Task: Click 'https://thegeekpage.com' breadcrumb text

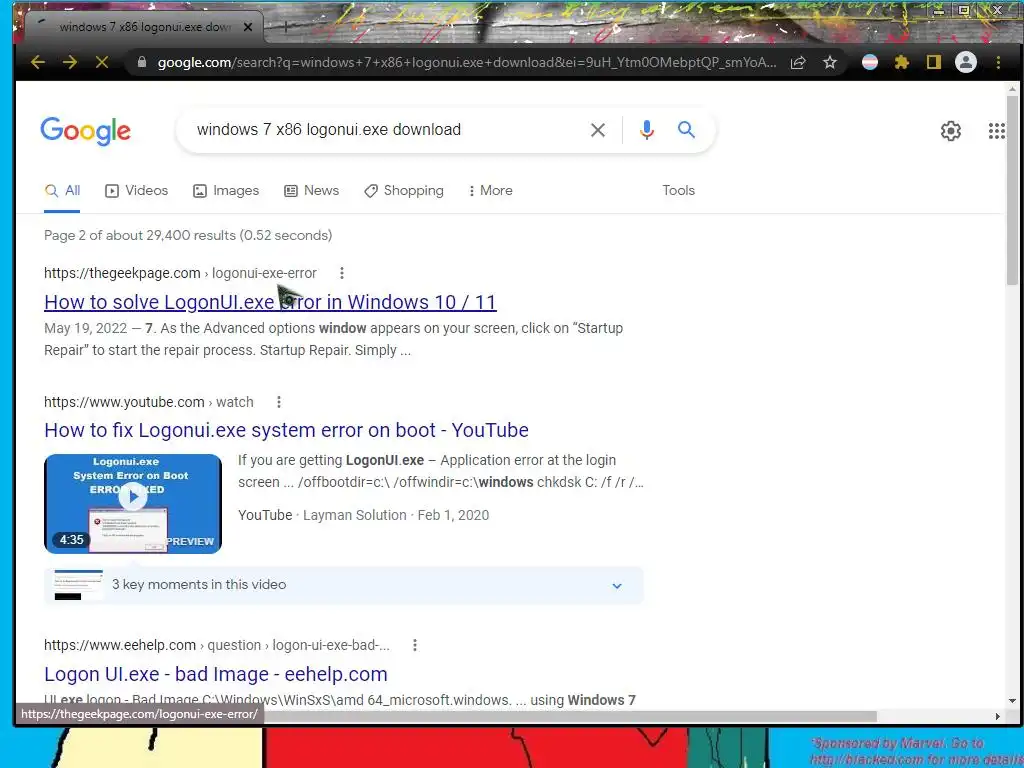Action: click(x=122, y=273)
